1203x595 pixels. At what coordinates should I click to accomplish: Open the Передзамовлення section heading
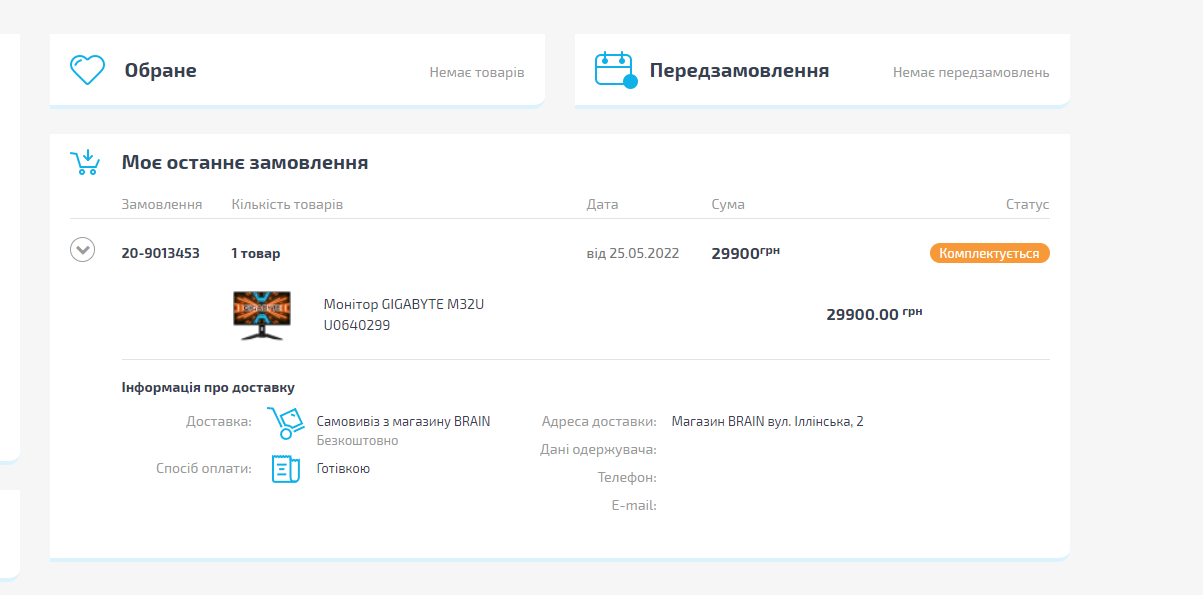739,71
